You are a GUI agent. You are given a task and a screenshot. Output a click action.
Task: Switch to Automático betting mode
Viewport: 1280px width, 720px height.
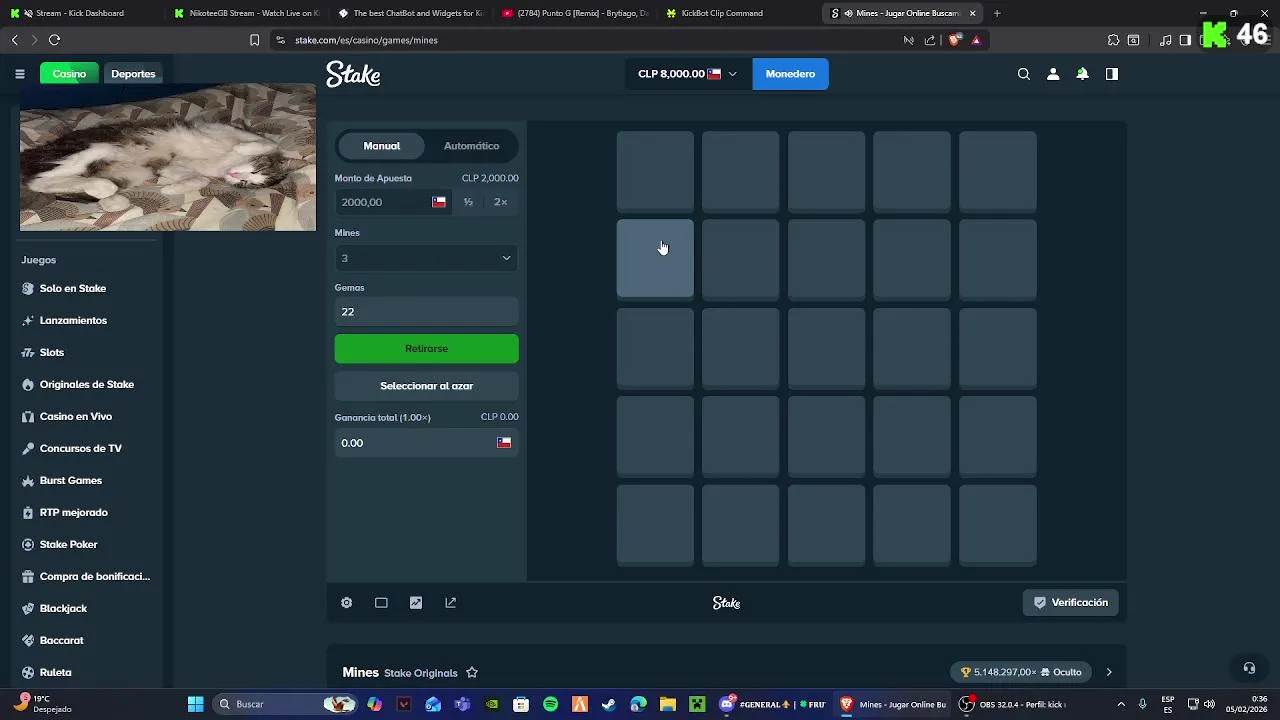coord(471,146)
